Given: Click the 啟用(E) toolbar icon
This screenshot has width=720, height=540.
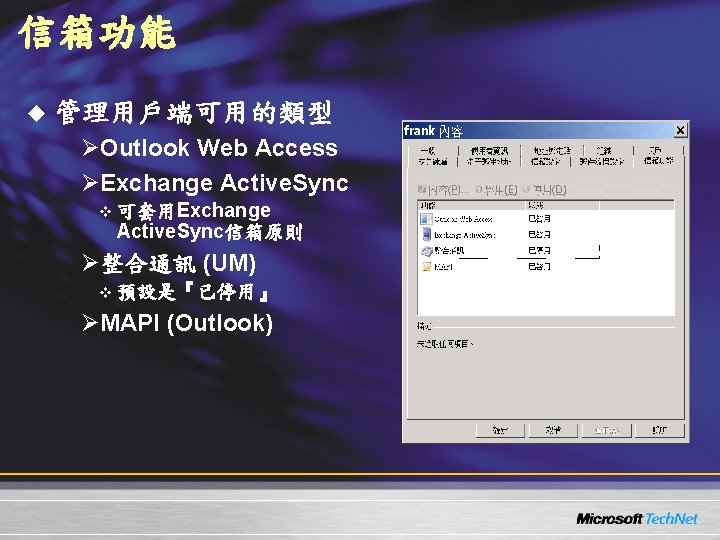Looking at the screenshot, I should pos(479,189).
